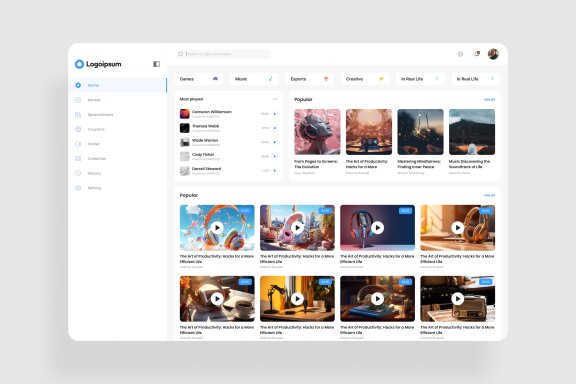
Task: Click the Coupons sidebar icon
Action: coord(78,129)
